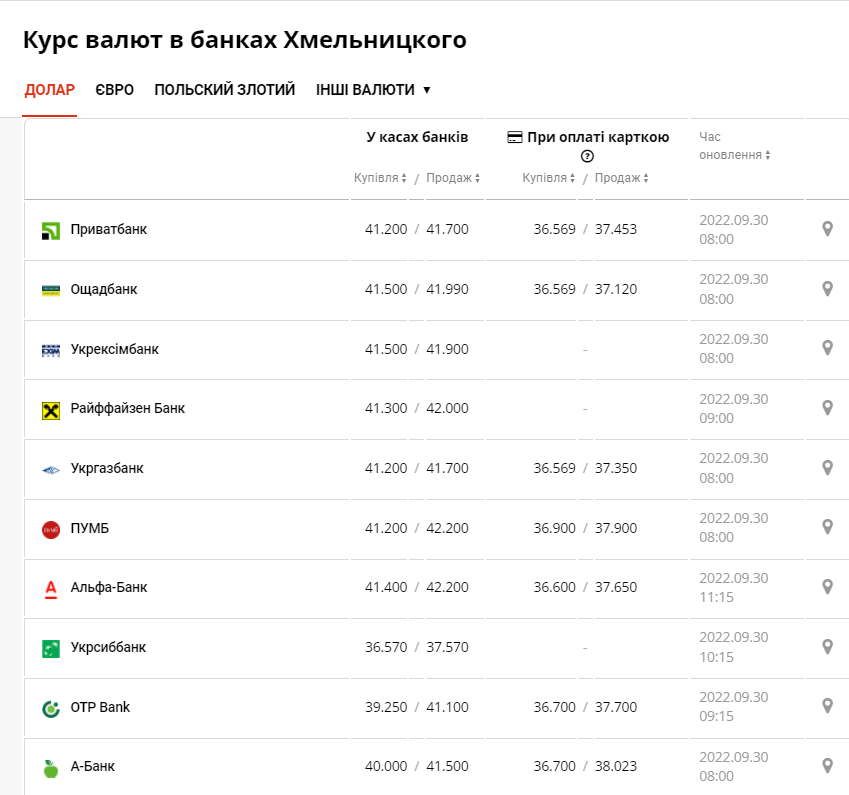Select the ДОЛАР tab
This screenshot has width=849, height=795.
pyautogui.click(x=50, y=90)
